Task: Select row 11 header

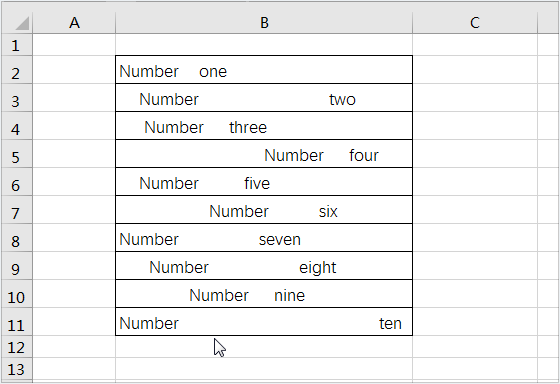Action: coord(17,321)
